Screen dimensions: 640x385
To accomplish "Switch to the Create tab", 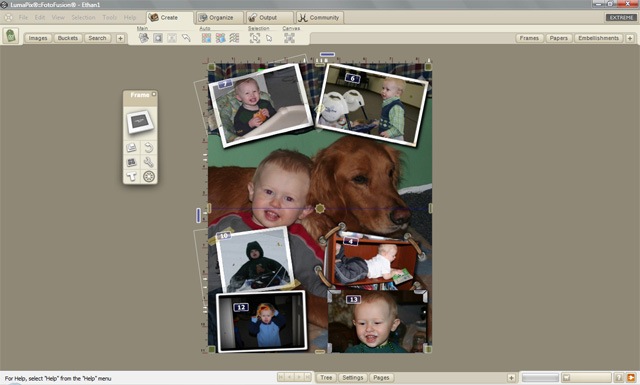I will click(169, 18).
